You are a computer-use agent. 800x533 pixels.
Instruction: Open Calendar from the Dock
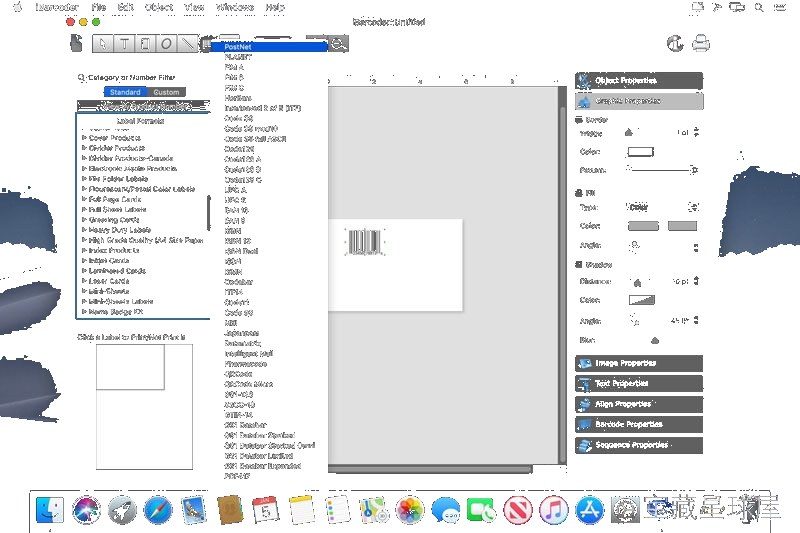[x=266, y=510]
